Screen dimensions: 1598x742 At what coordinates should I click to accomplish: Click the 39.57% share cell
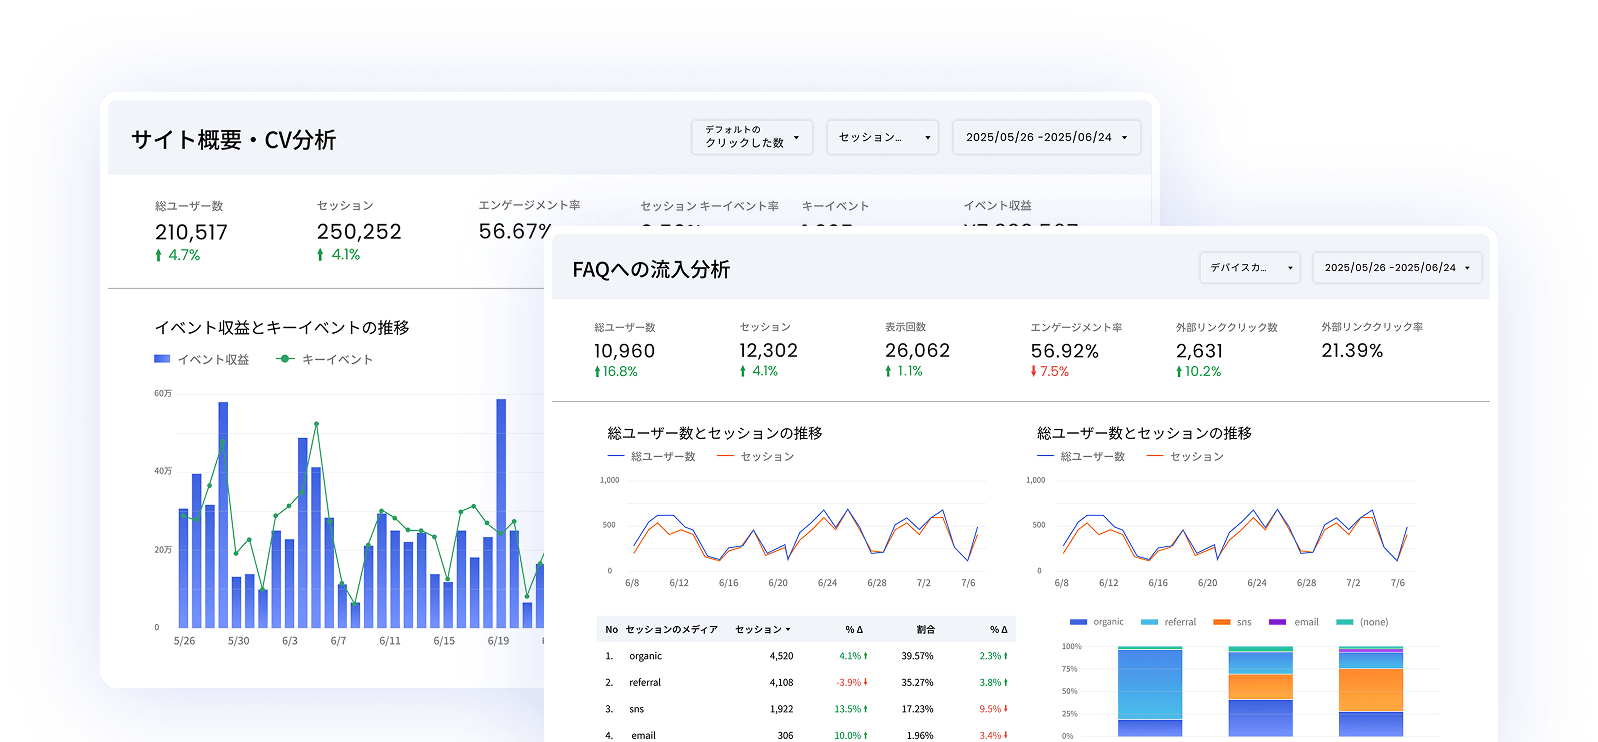tap(917, 656)
